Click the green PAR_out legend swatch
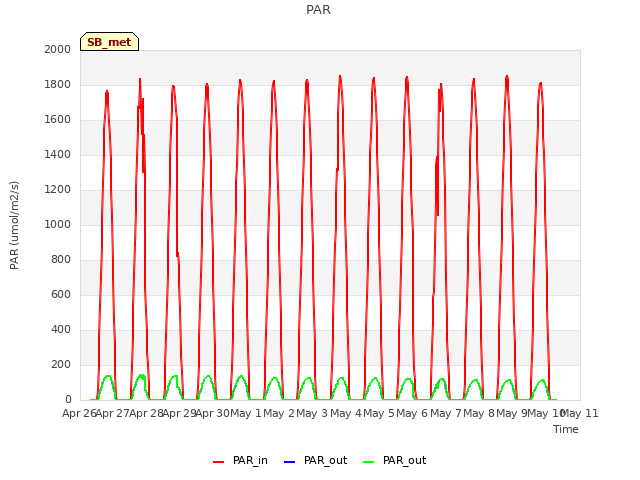 pos(369,462)
